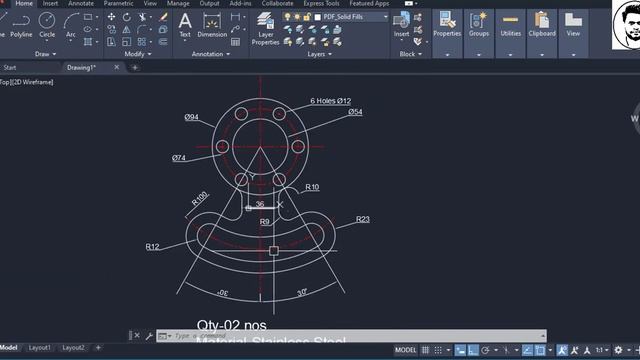
Task: Select the Polyline tool
Action: (x=21, y=25)
